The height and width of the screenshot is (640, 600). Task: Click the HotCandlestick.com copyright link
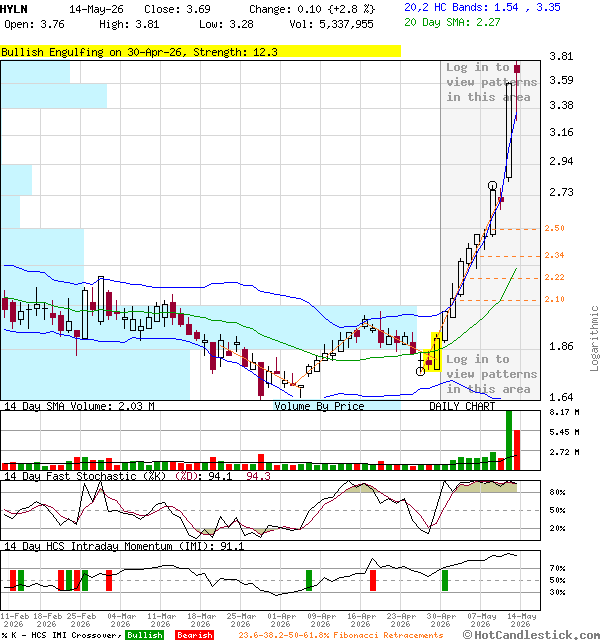(x=531, y=635)
